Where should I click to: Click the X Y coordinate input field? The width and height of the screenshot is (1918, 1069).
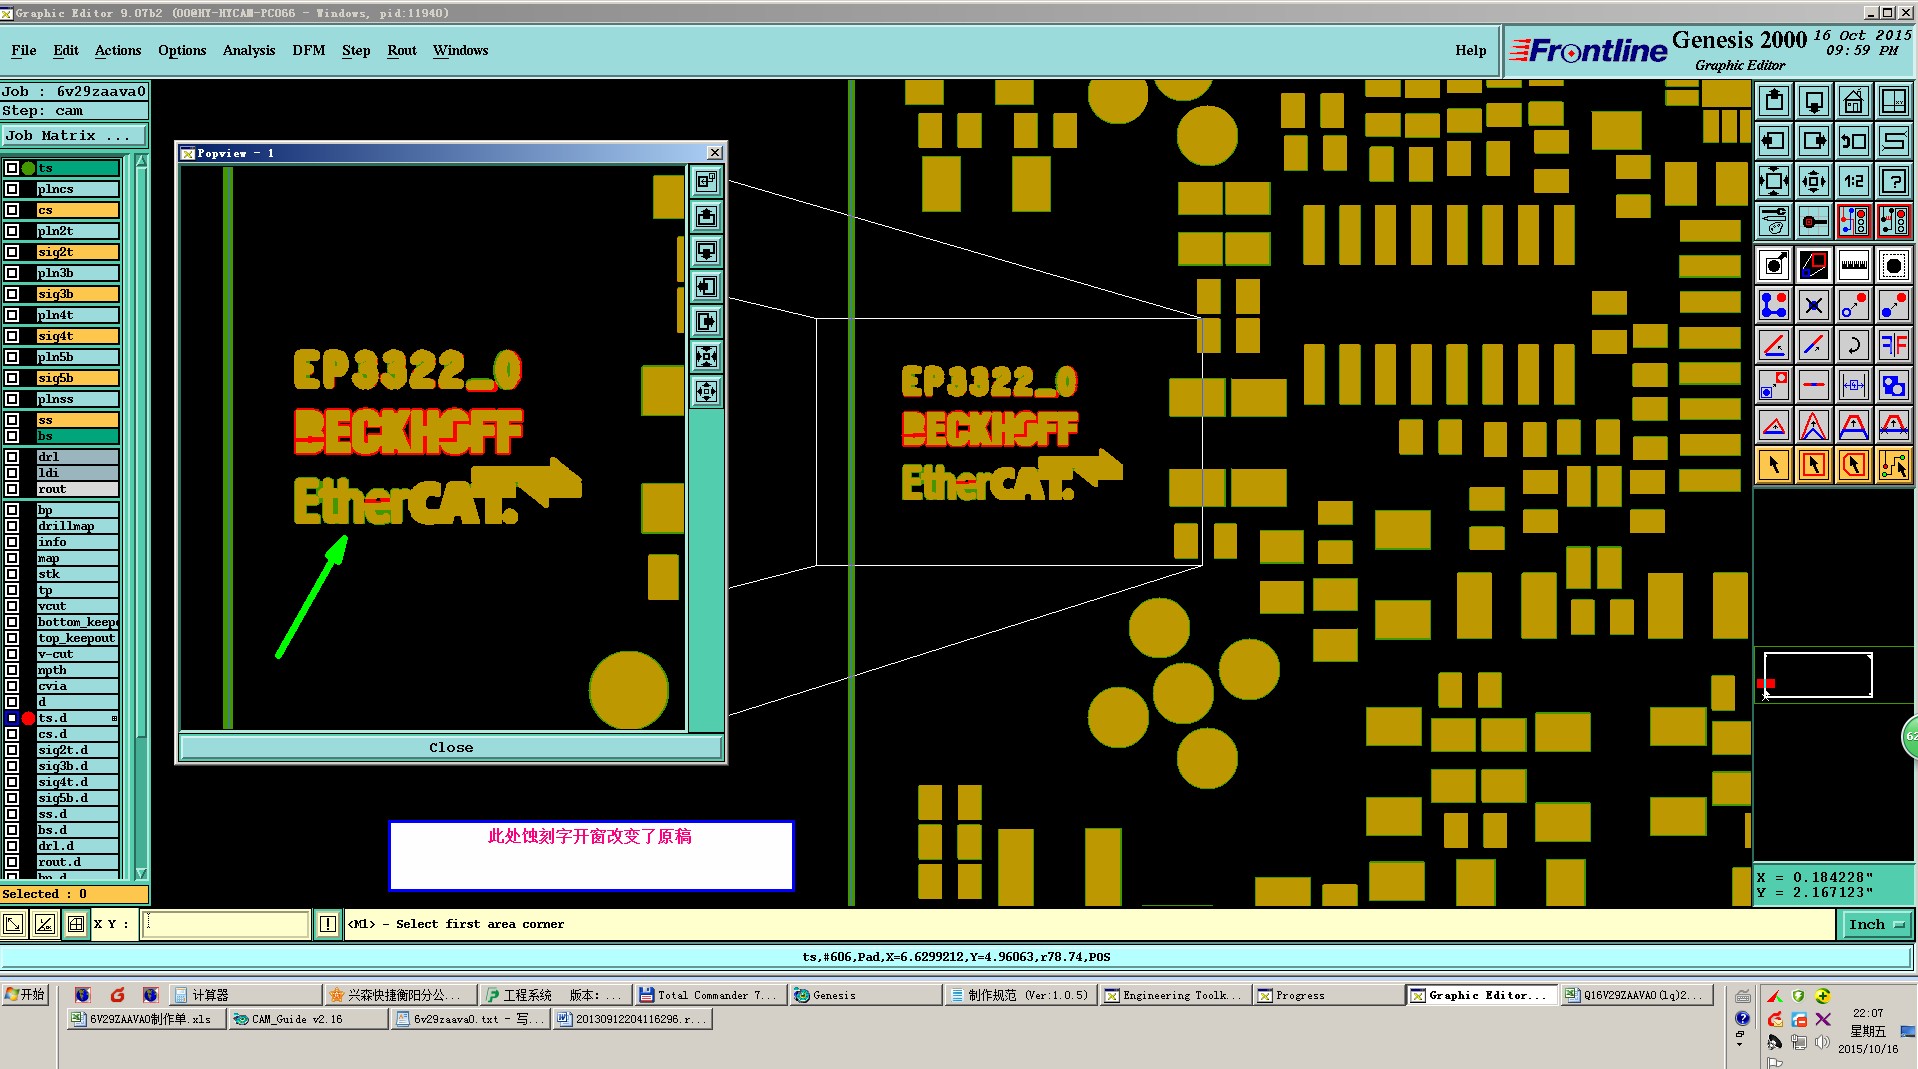click(226, 924)
